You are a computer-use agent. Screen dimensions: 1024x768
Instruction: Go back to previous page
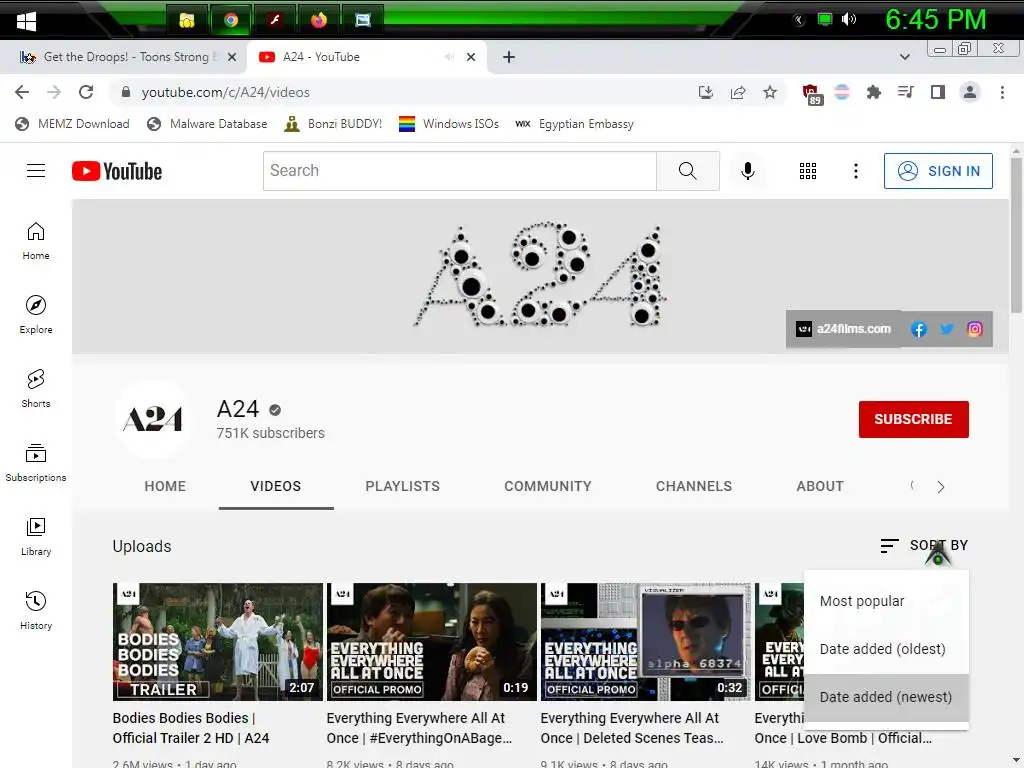(22, 92)
